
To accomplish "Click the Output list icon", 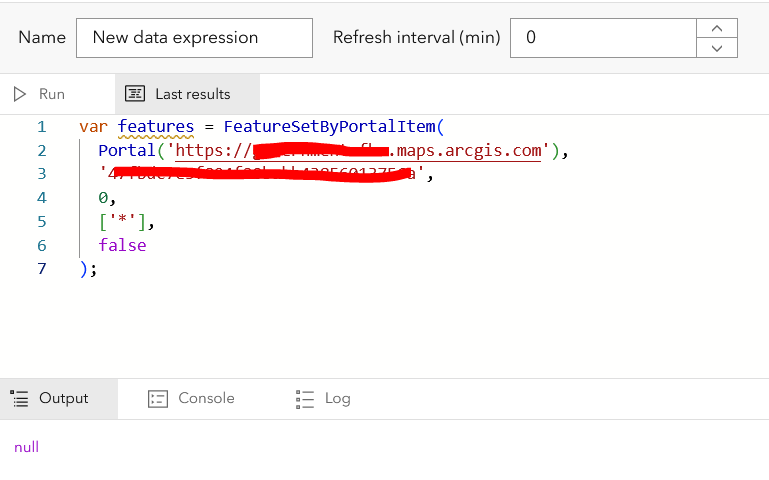I will 20,398.
